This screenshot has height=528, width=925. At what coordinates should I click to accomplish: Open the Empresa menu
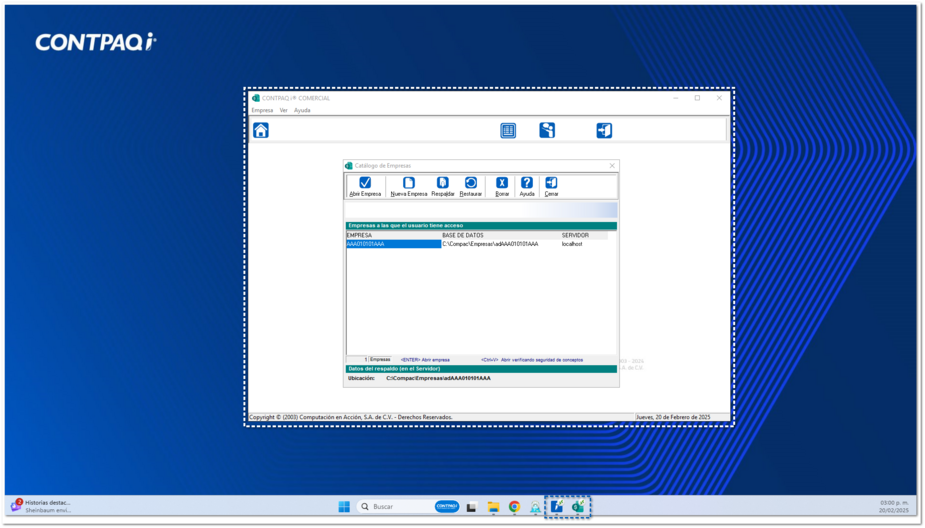pos(262,111)
